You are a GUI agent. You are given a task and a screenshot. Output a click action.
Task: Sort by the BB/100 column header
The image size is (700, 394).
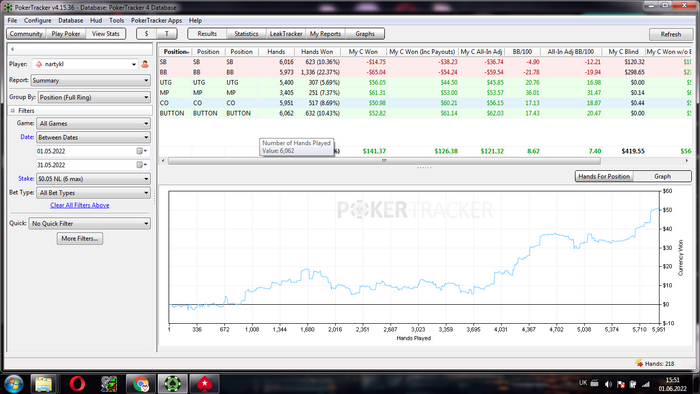point(522,52)
